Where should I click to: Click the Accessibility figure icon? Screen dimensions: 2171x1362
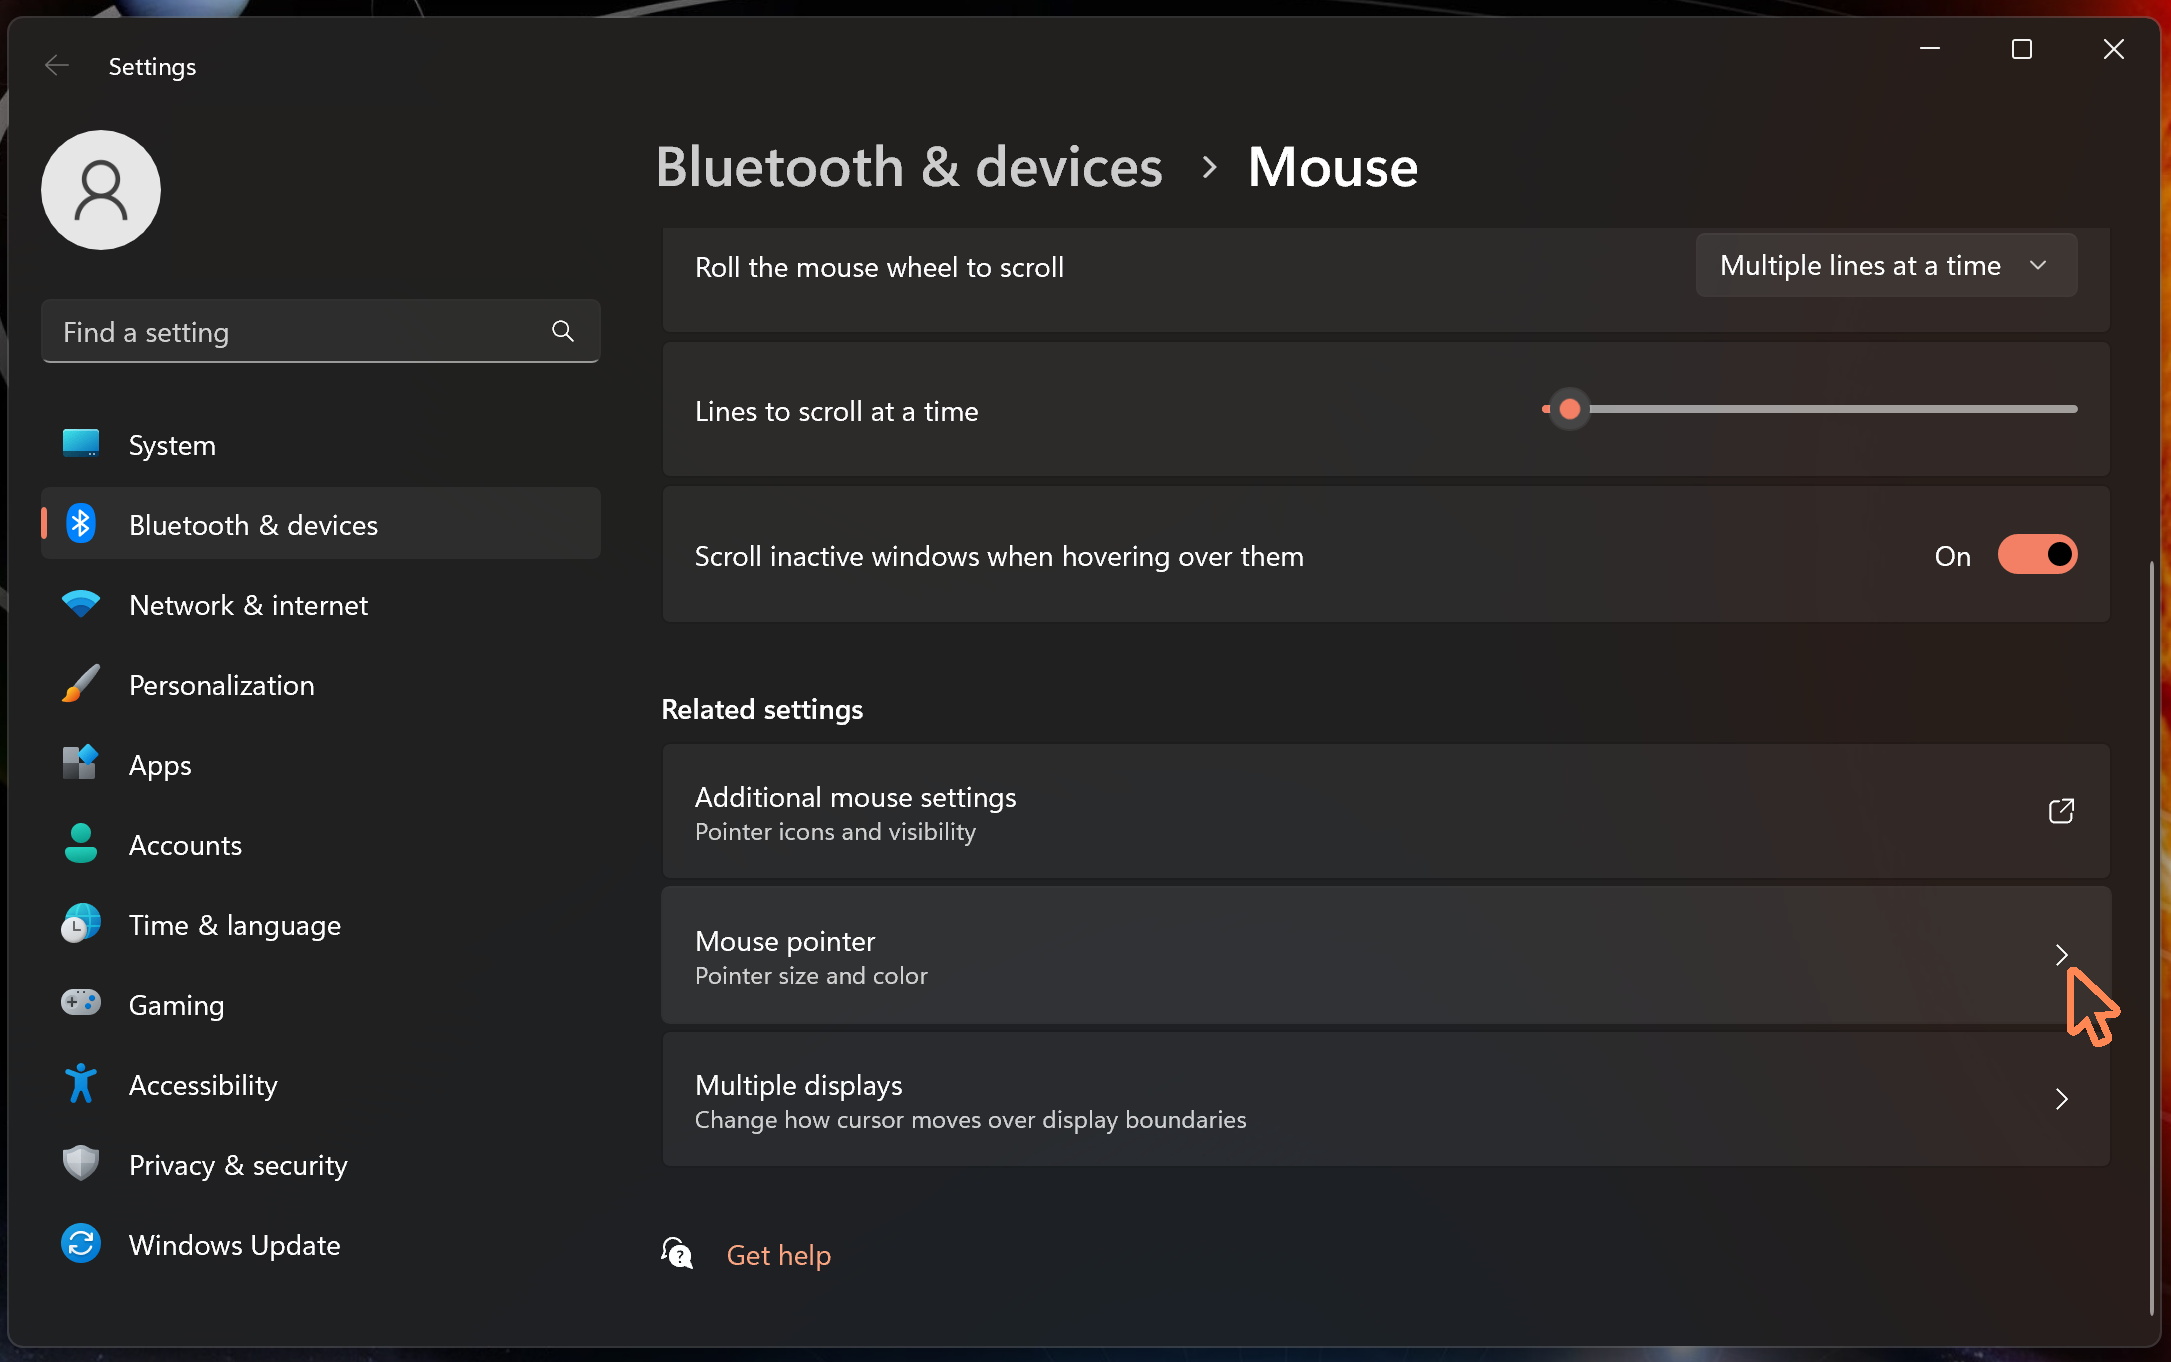coord(81,1083)
